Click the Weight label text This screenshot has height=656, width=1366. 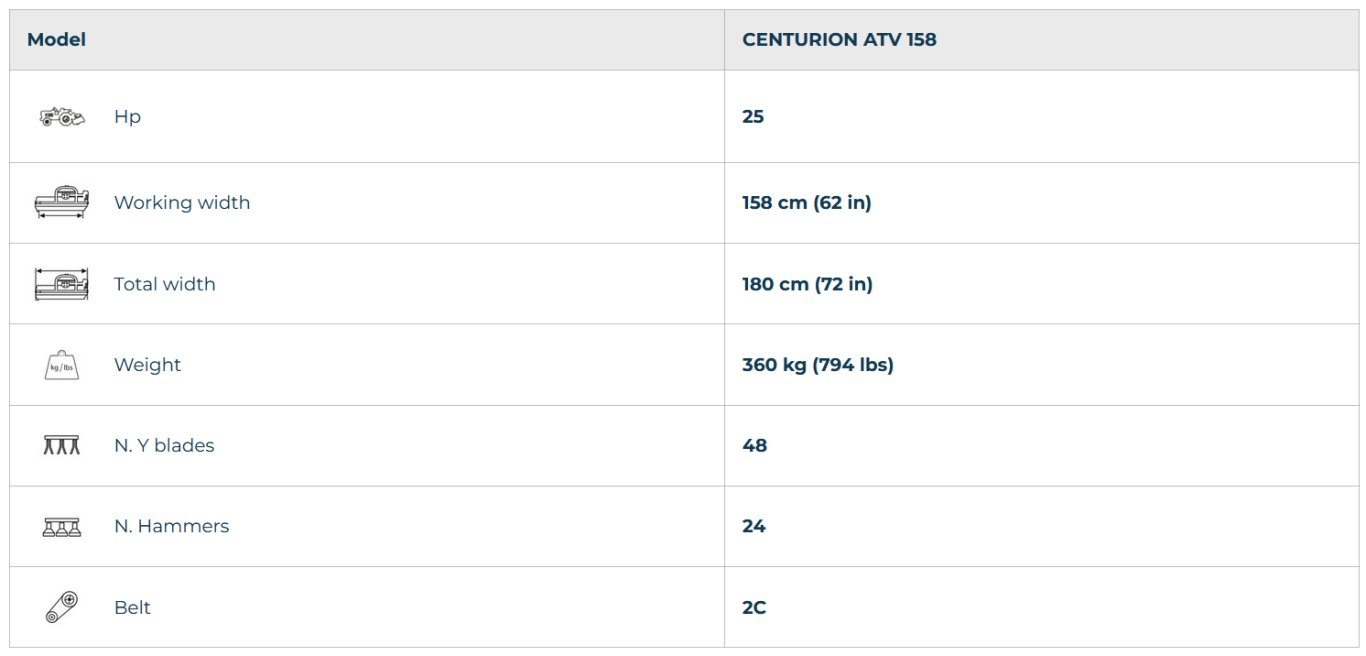tap(147, 365)
